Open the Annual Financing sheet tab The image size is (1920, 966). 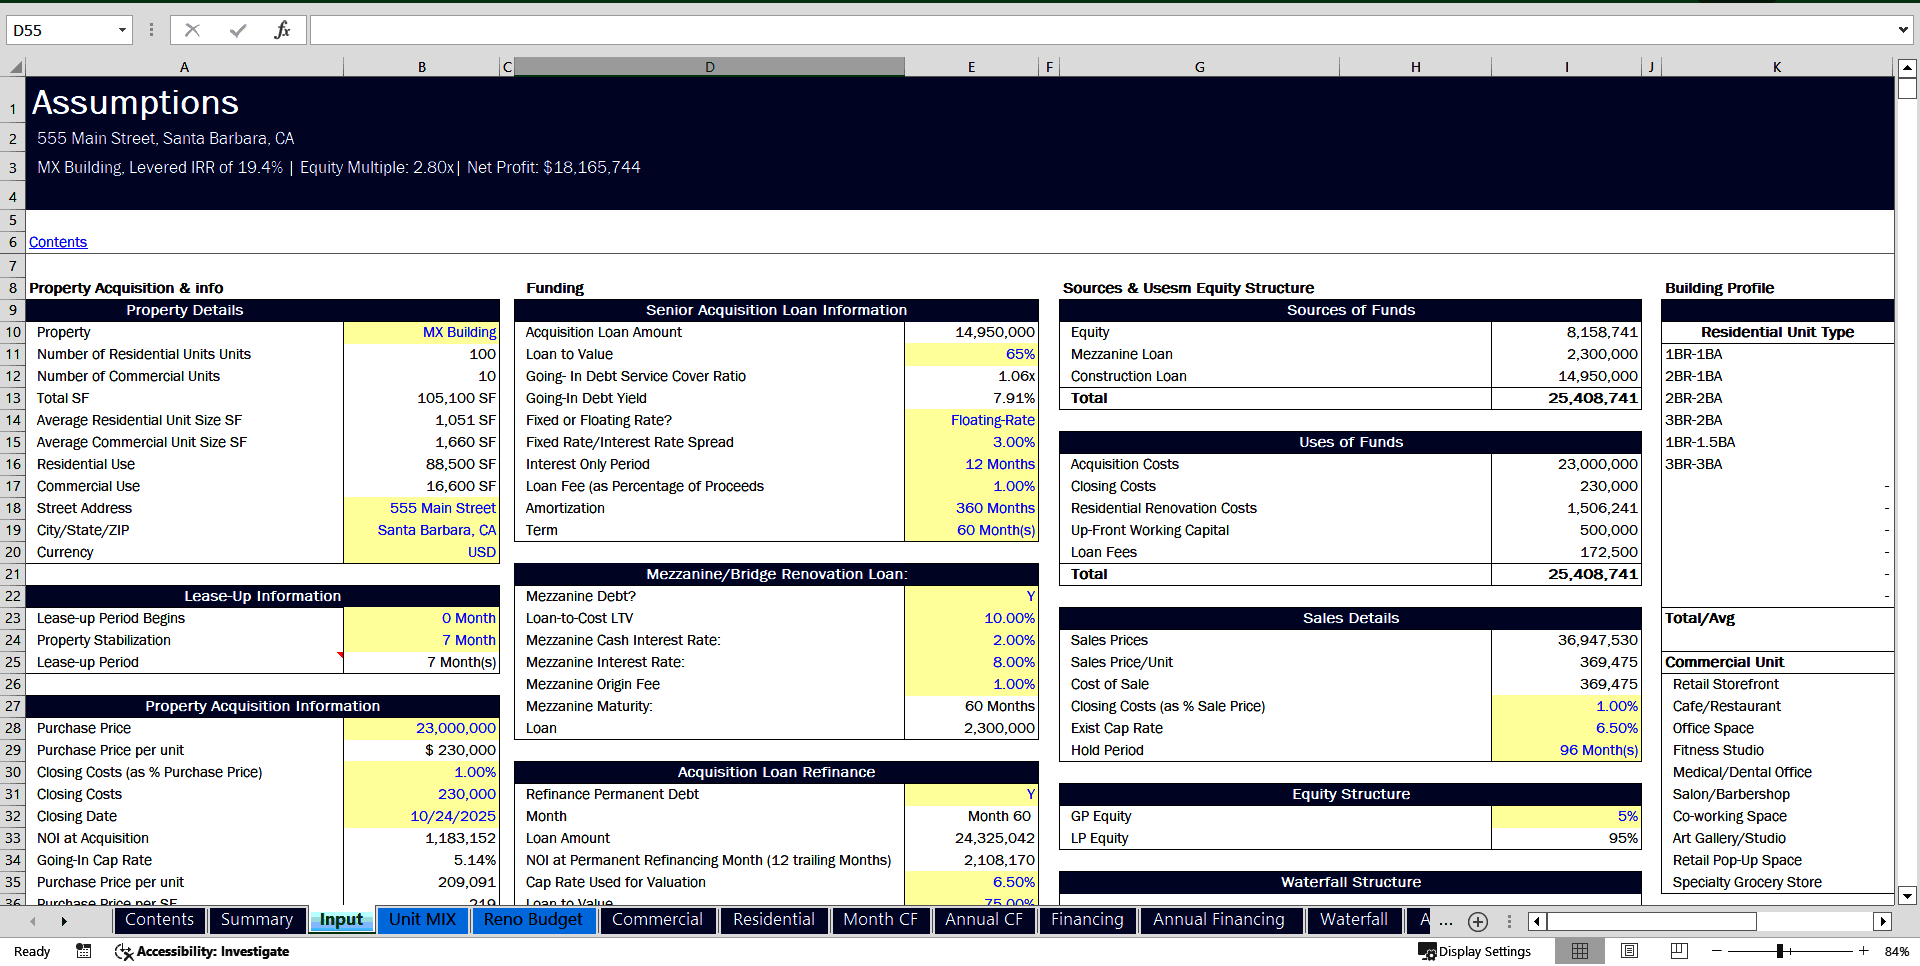[x=1219, y=920]
